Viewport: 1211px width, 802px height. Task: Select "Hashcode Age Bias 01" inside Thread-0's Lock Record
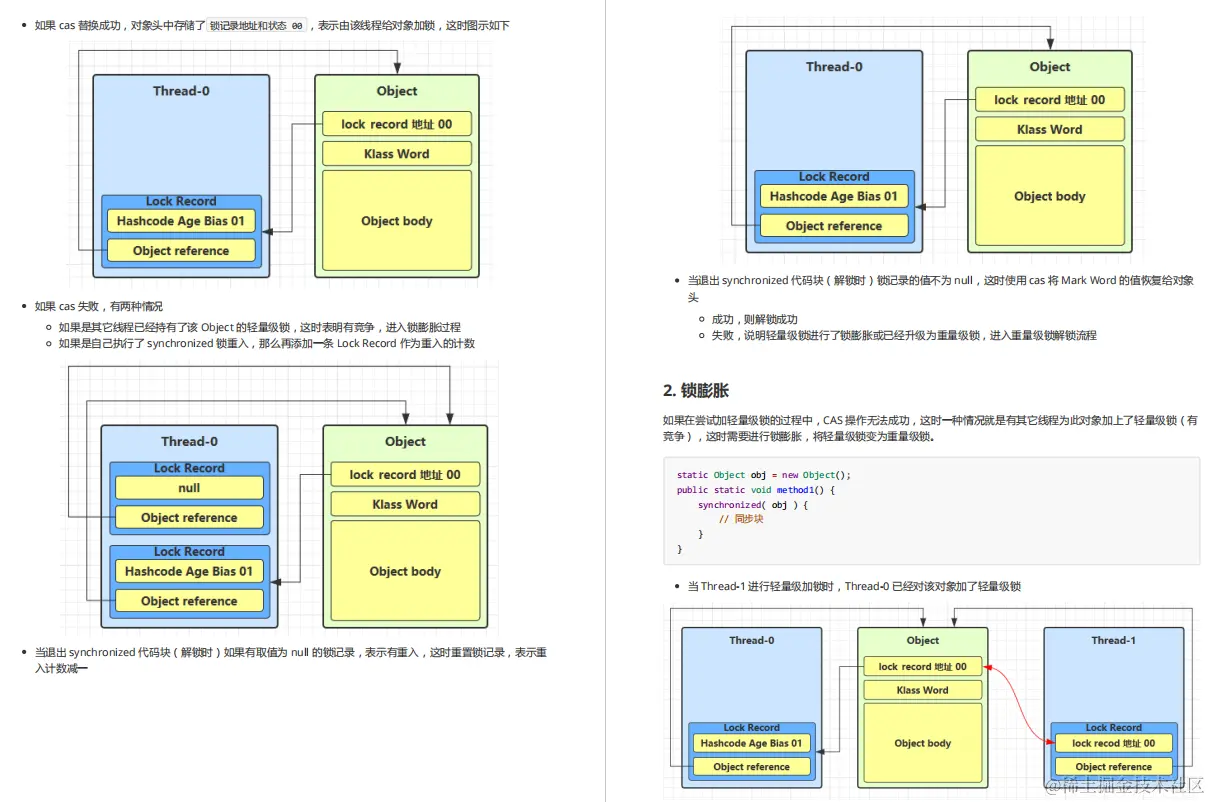pos(181,220)
